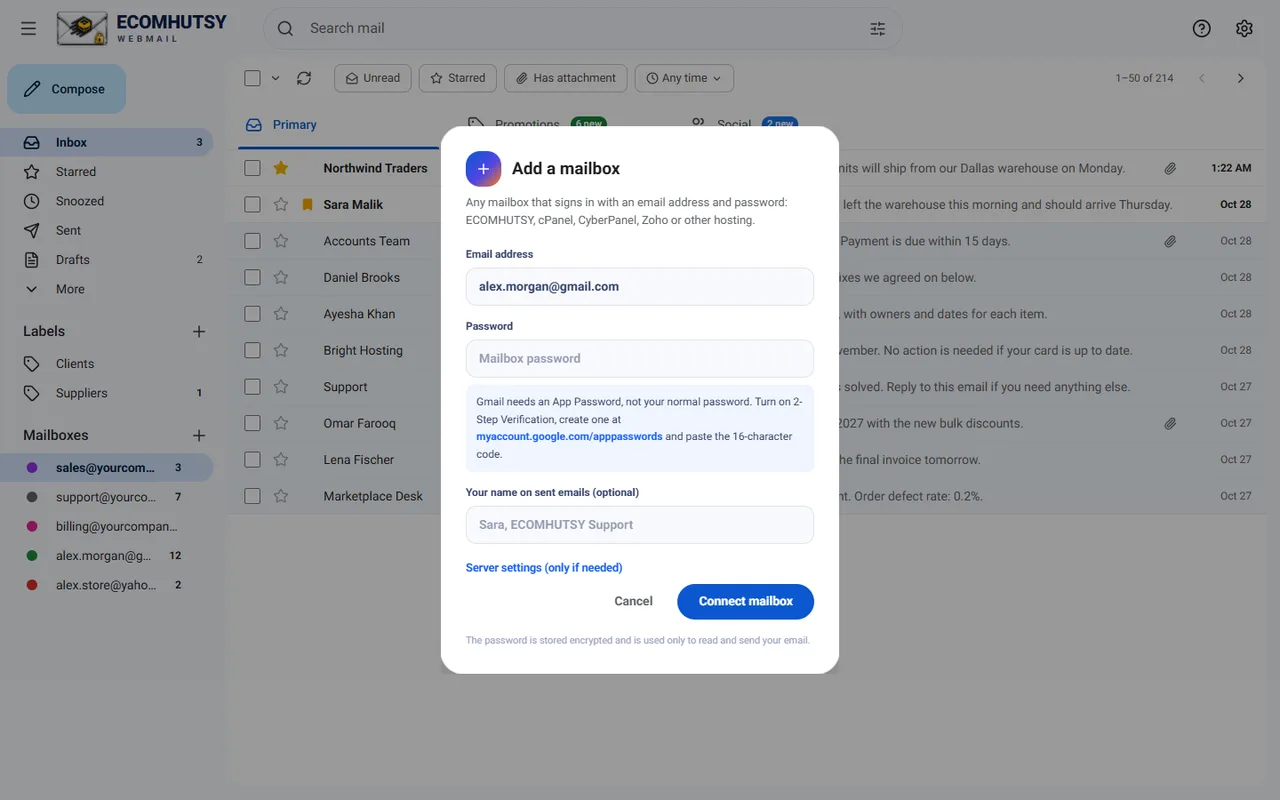The image size is (1280, 800).
Task: Unstar the Northwind Traders email
Action: click(x=281, y=168)
